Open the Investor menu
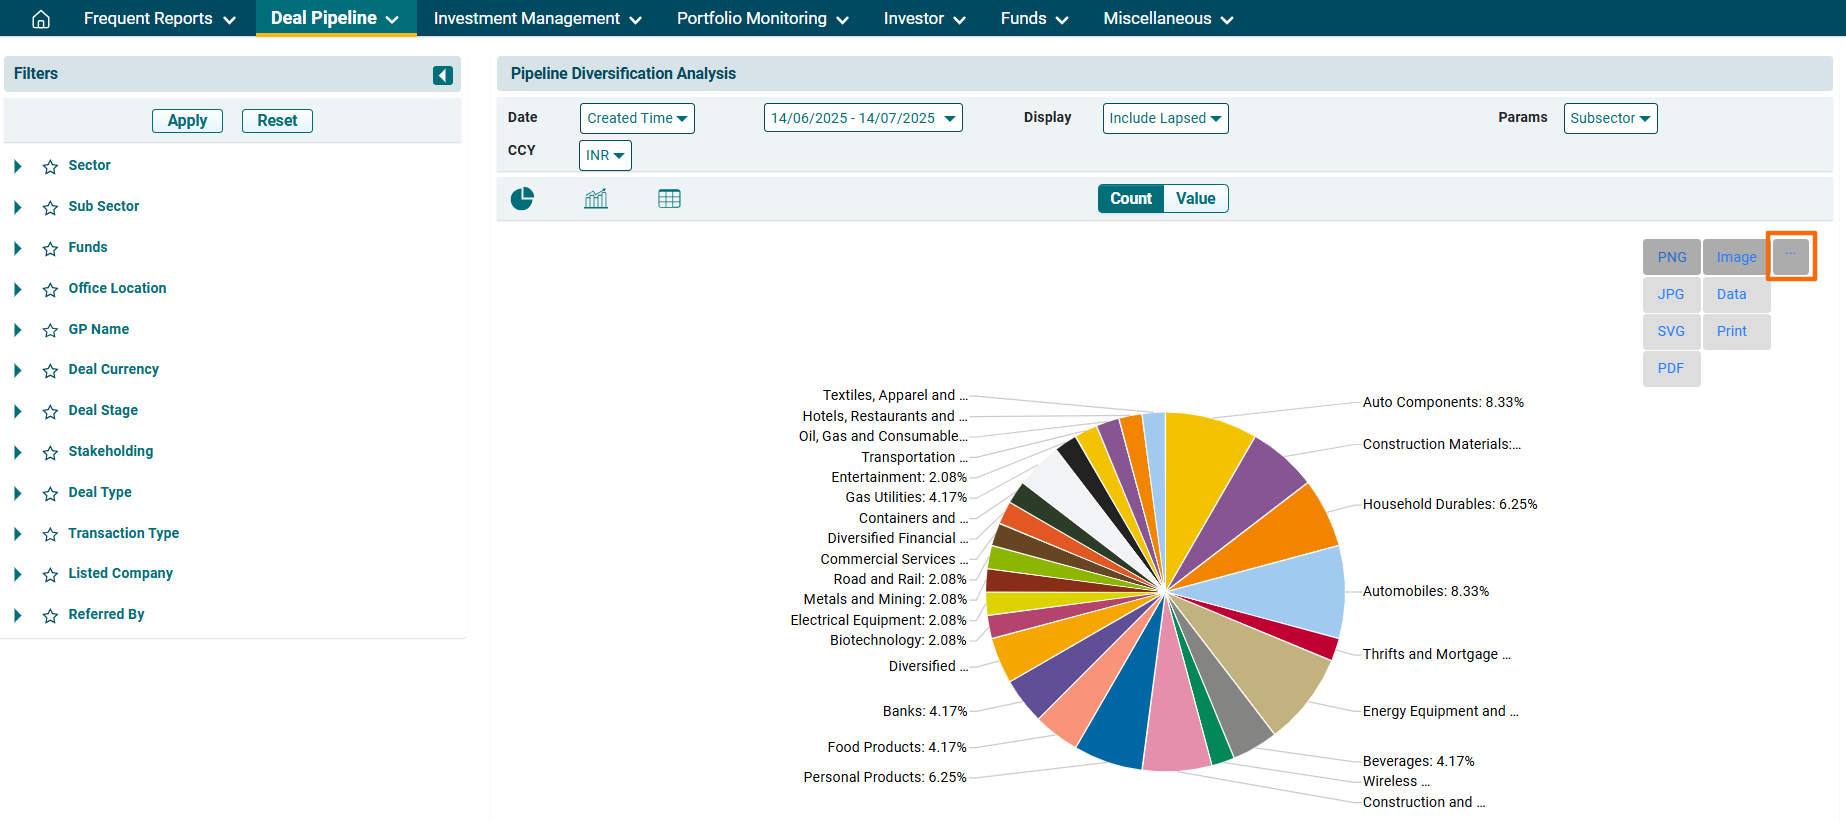 pos(924,19)
